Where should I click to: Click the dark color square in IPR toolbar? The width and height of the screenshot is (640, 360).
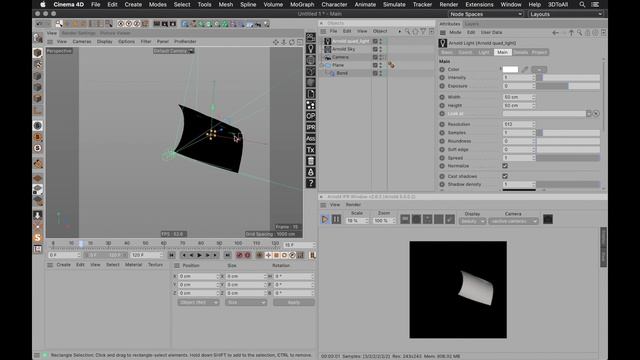(x=548, y=219)
